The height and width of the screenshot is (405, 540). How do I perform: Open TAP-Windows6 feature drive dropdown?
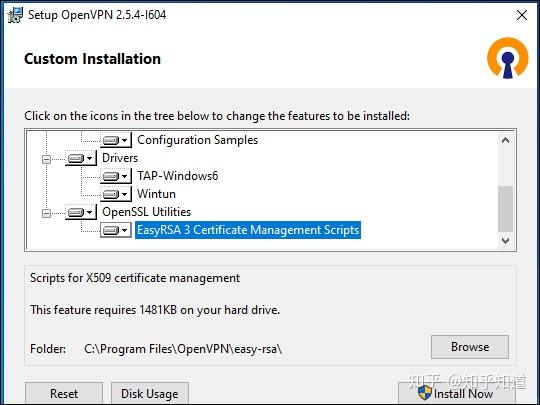tap(116, 176)
